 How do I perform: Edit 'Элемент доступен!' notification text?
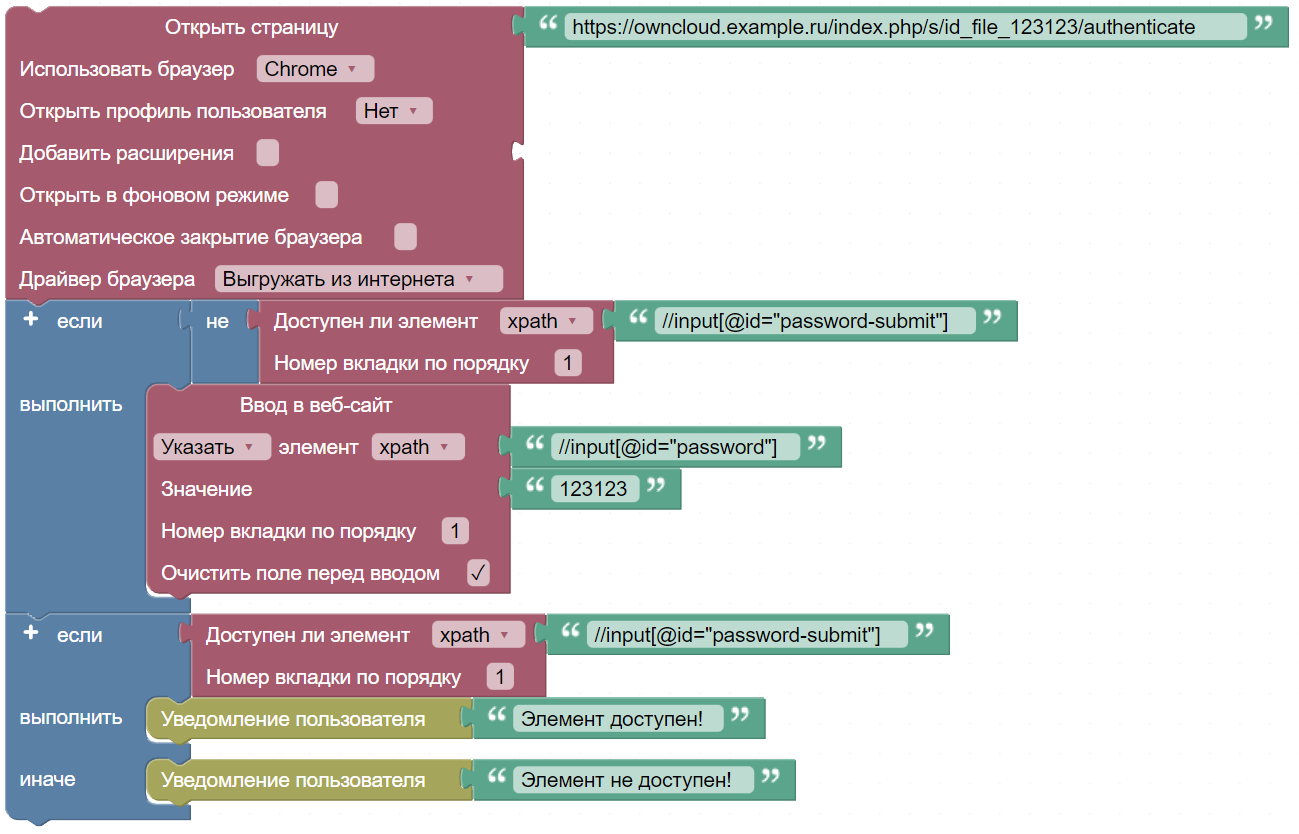tap(617, 719)
